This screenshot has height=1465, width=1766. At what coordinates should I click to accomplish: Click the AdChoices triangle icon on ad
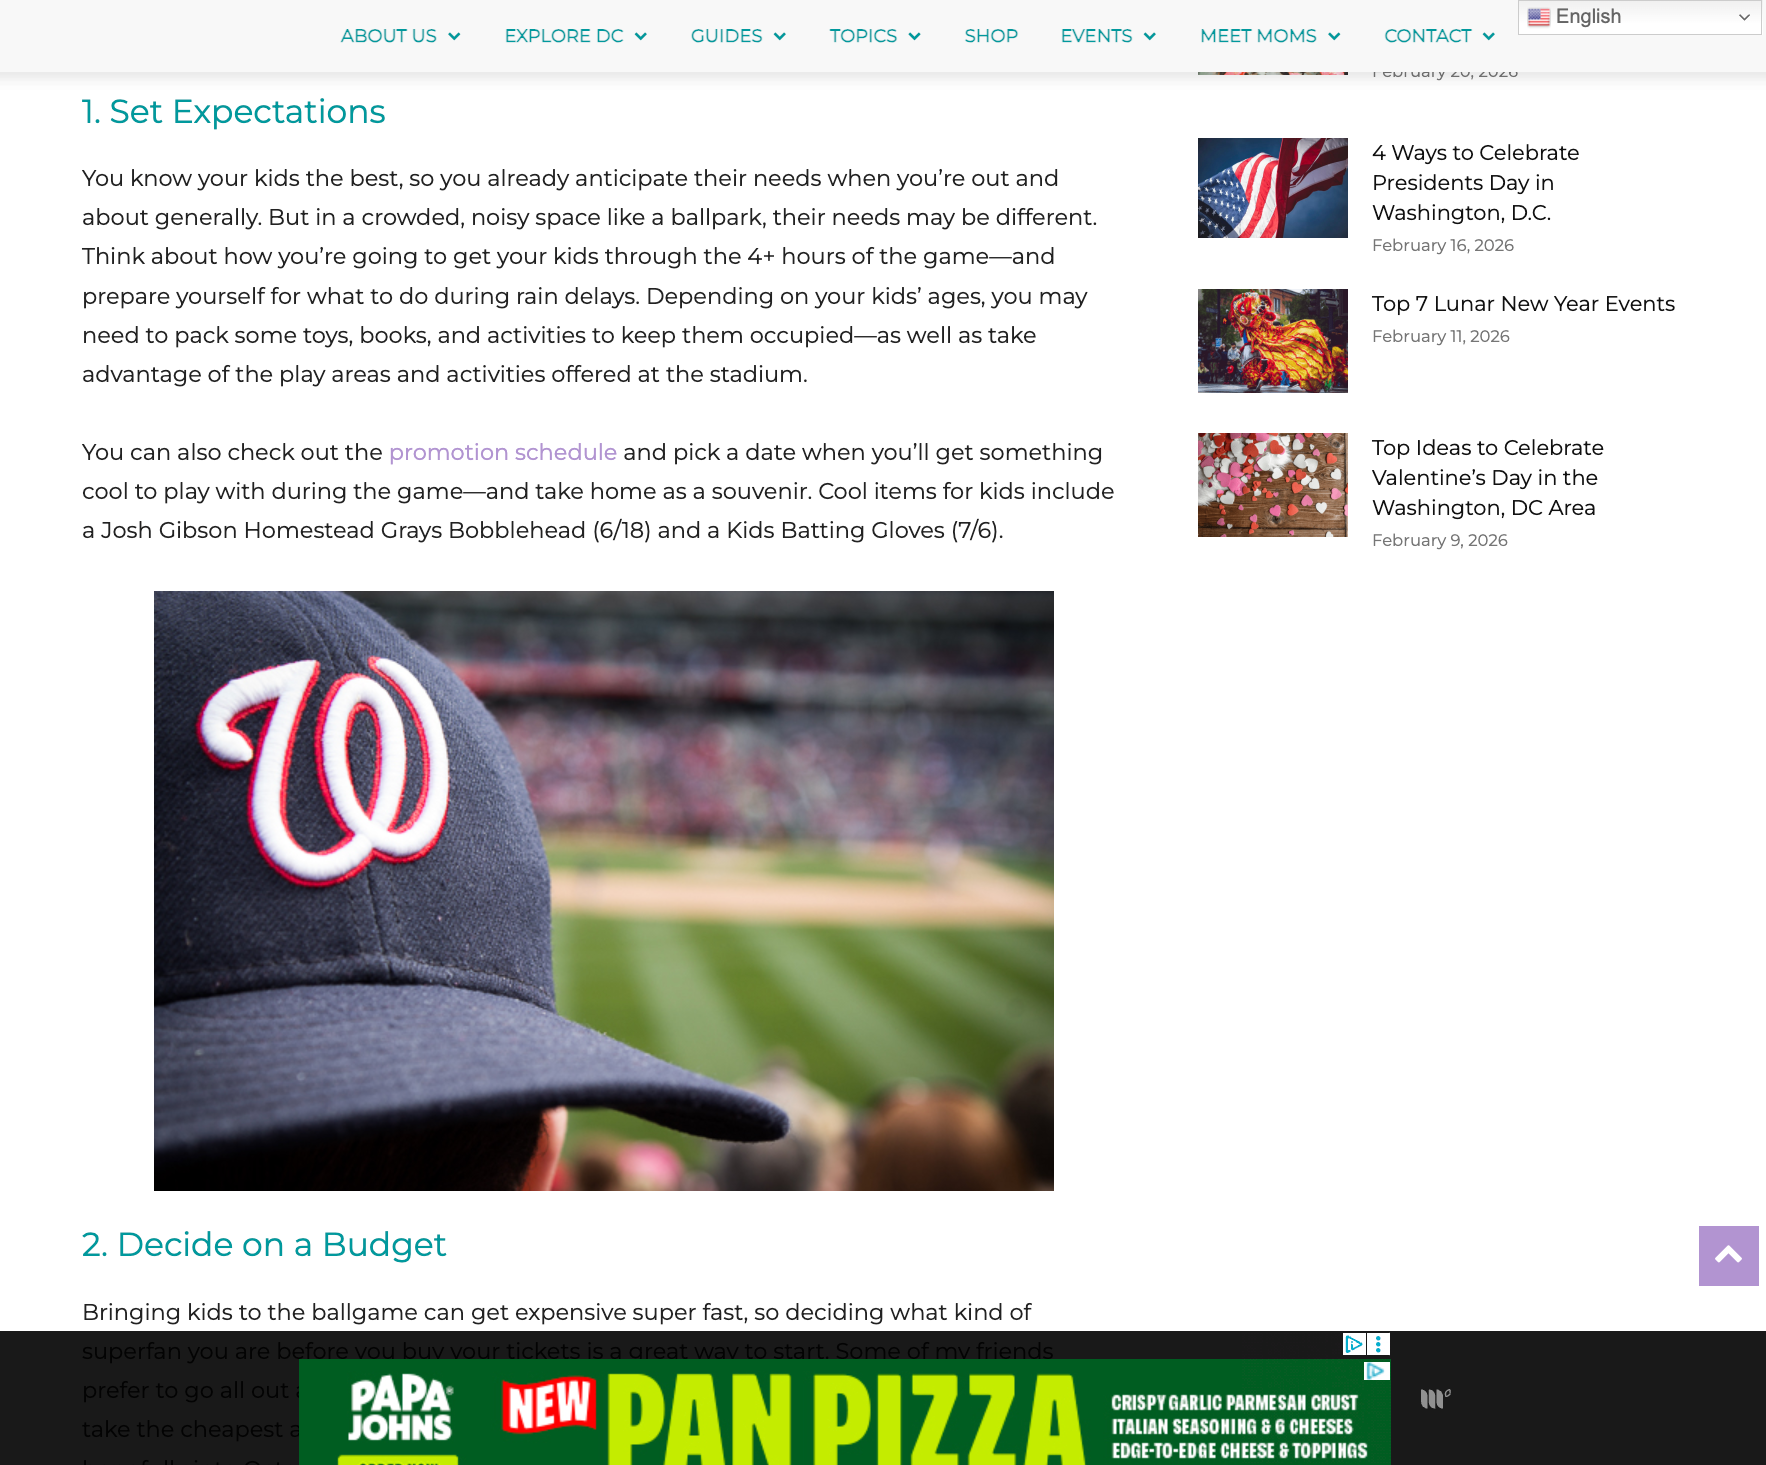[1354, 1344]
